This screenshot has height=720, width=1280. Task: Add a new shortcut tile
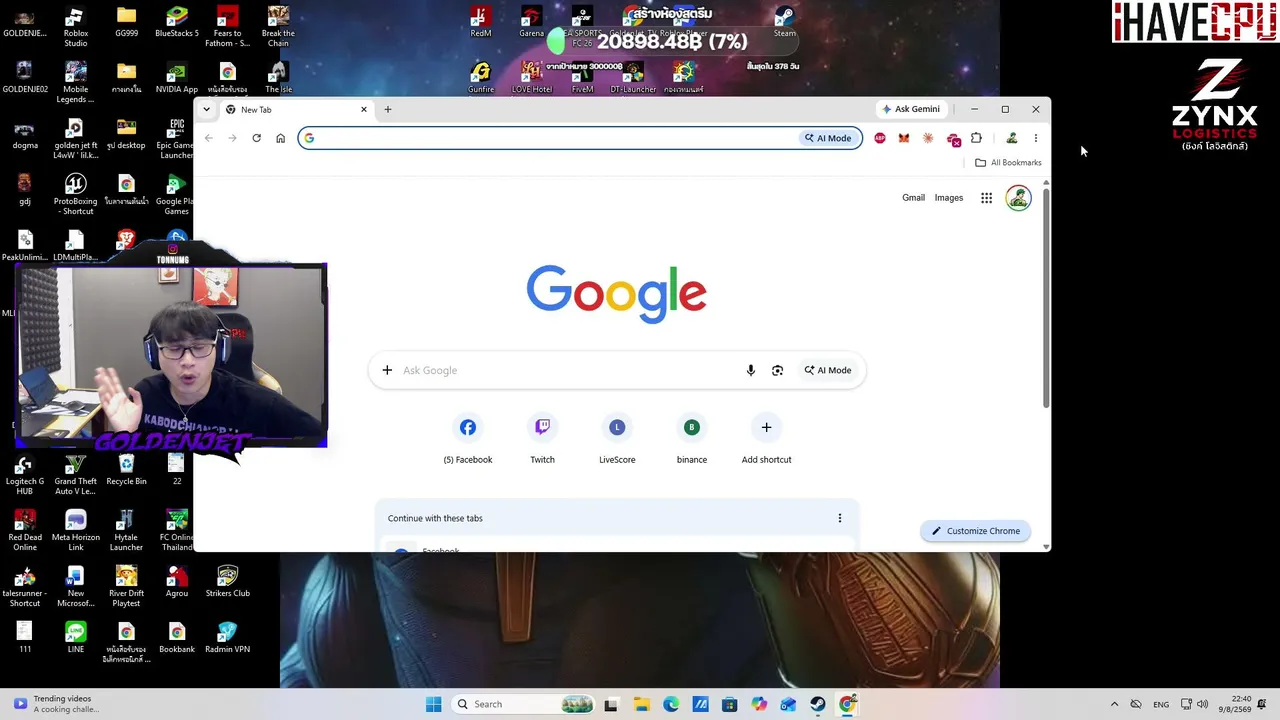pos(766,439)
